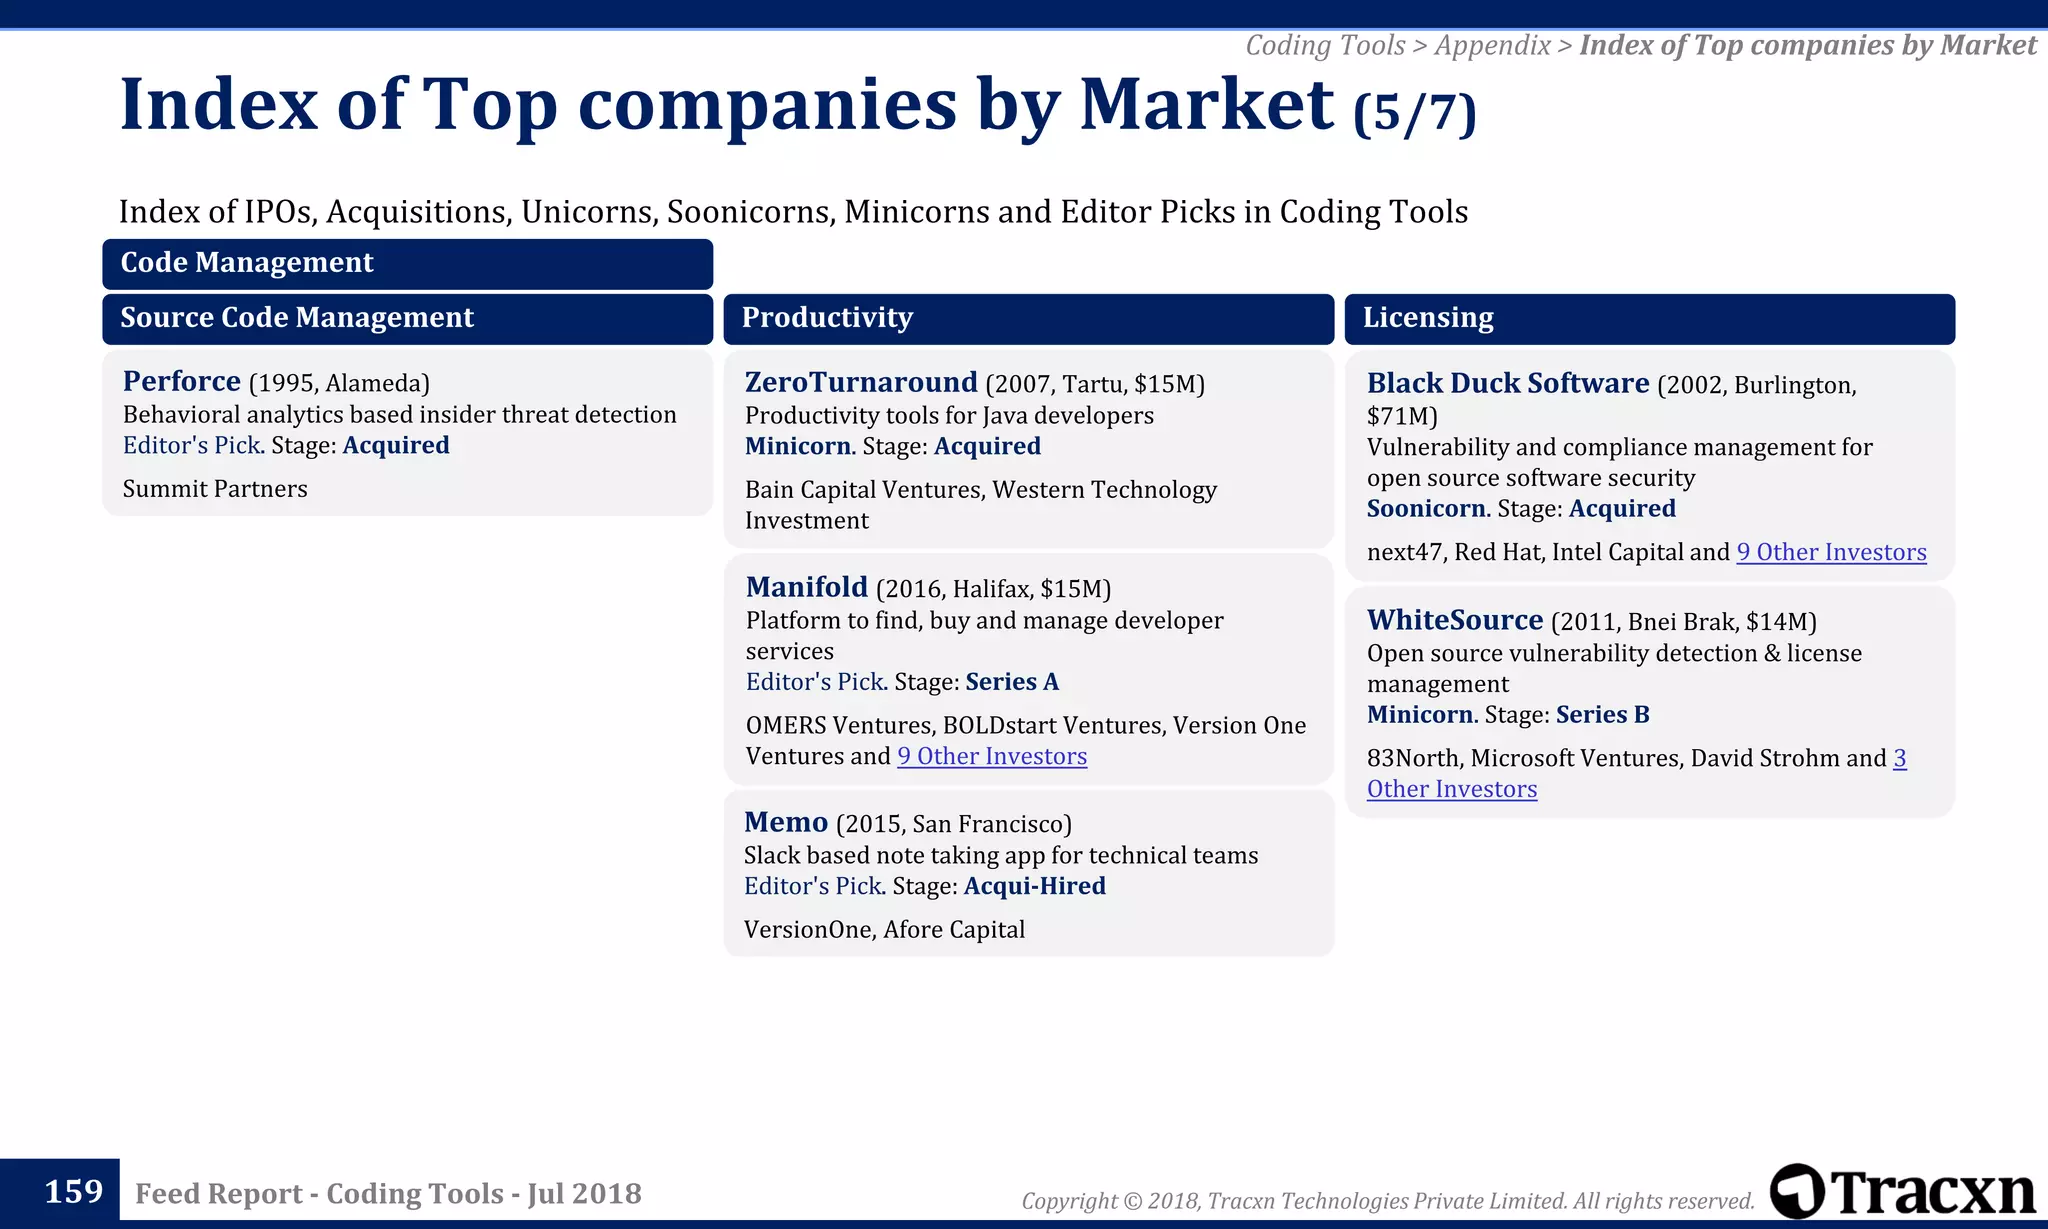Viewport: 2048px width, 1229px height.
Task: Select the Code Management header
Action: click(407, 263)
